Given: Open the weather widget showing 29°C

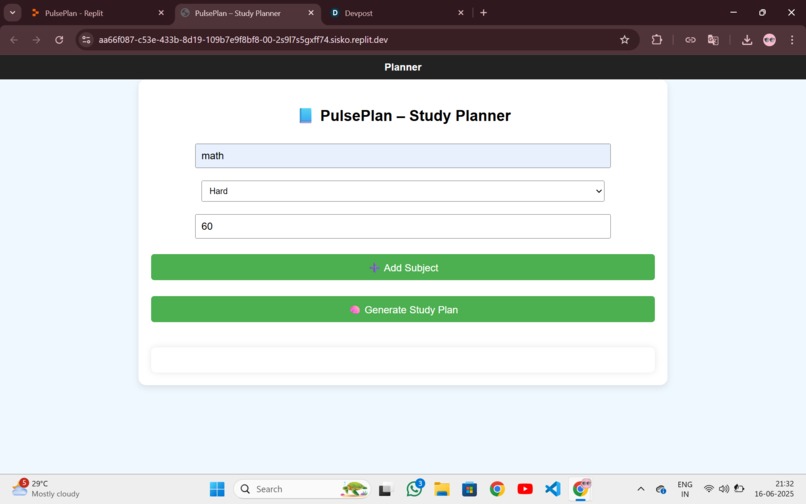Looking at the screenshot, I should coord(45,489).
